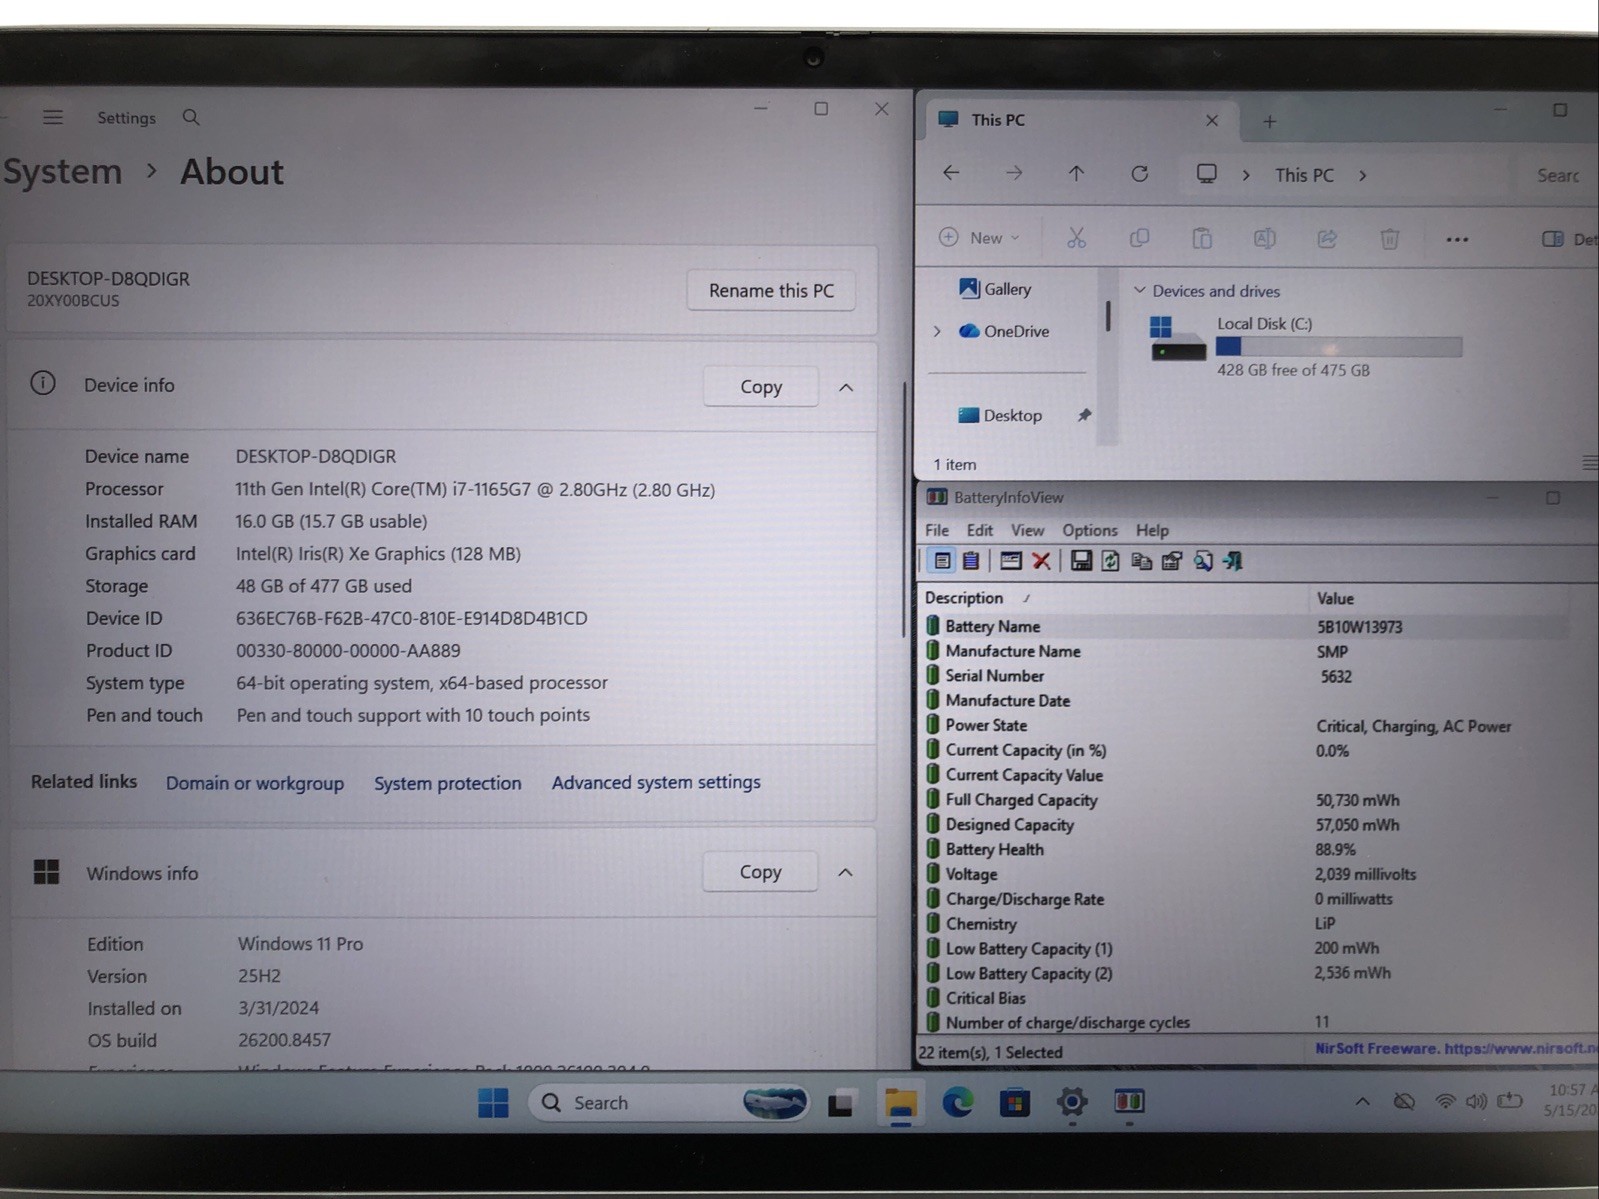Click the Show Battery Information toolbar icon
1599x1199 pixels.
click(941, 561)
